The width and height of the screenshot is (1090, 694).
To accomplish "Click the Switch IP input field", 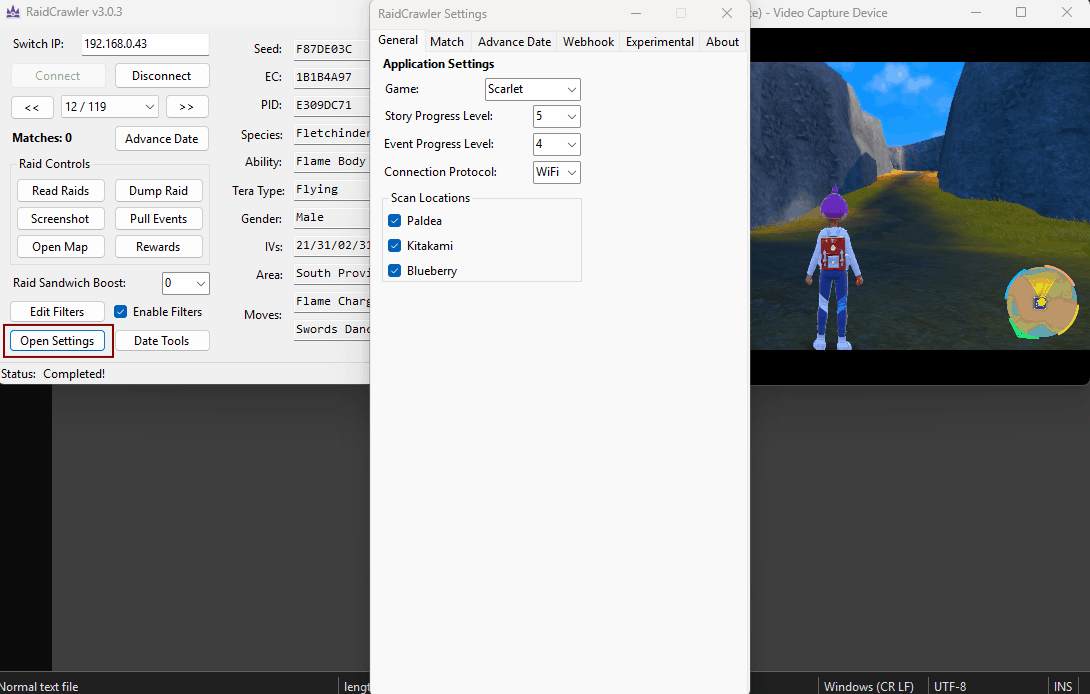I will [145, 44].
